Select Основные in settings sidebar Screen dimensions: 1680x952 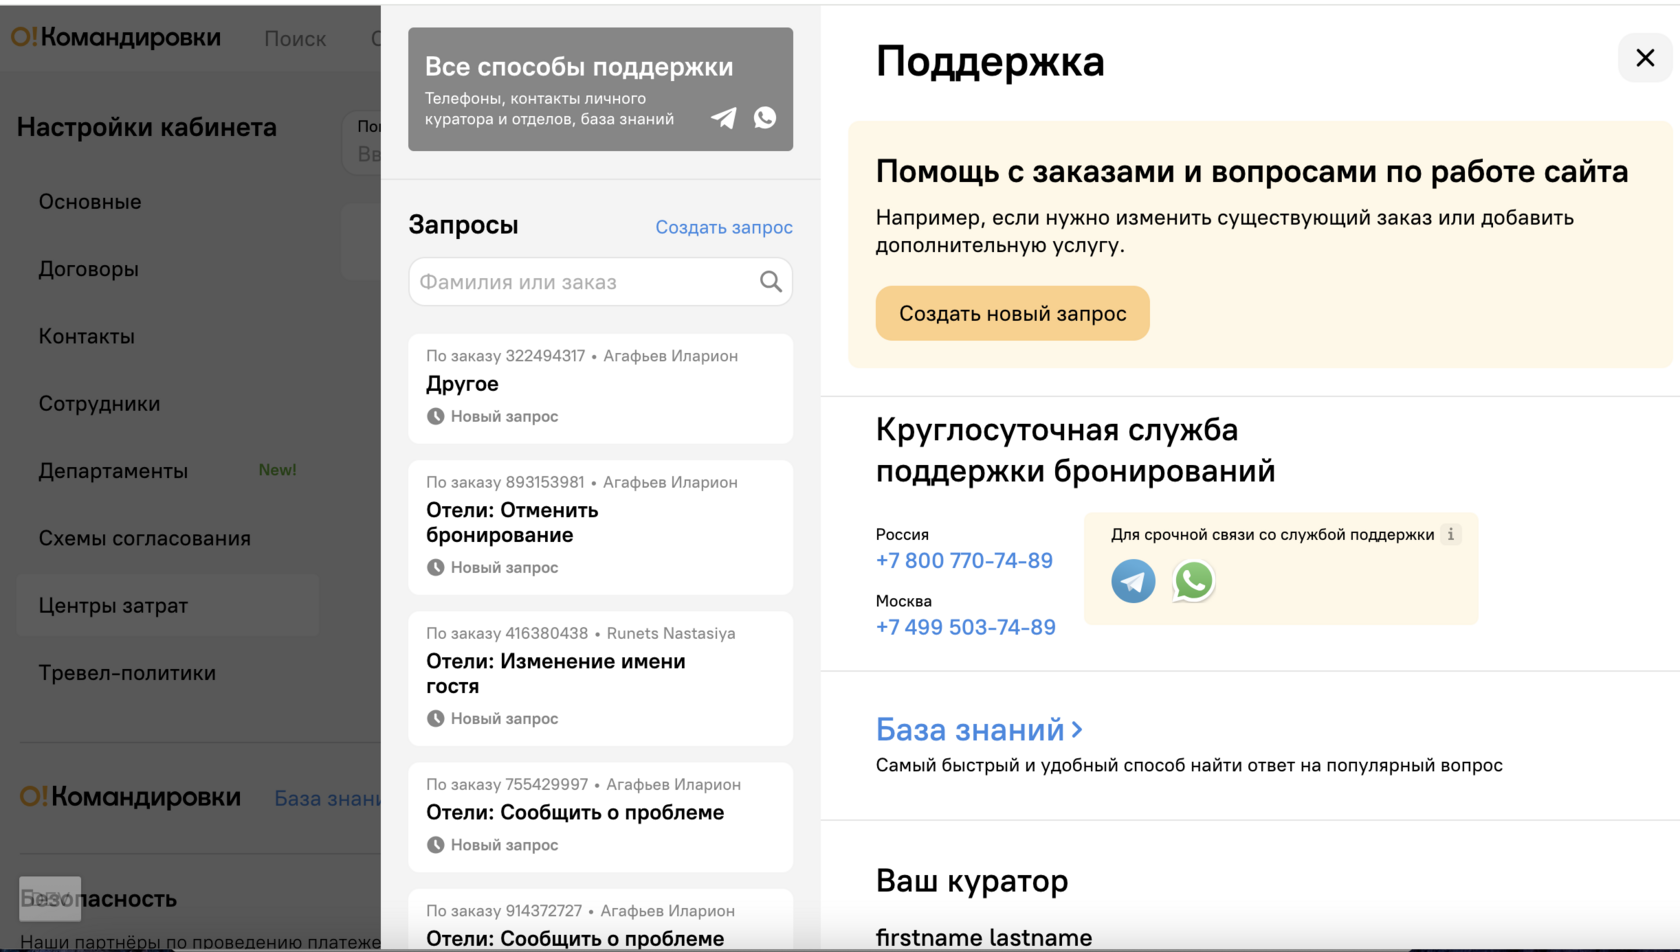(x=90, y=202)
